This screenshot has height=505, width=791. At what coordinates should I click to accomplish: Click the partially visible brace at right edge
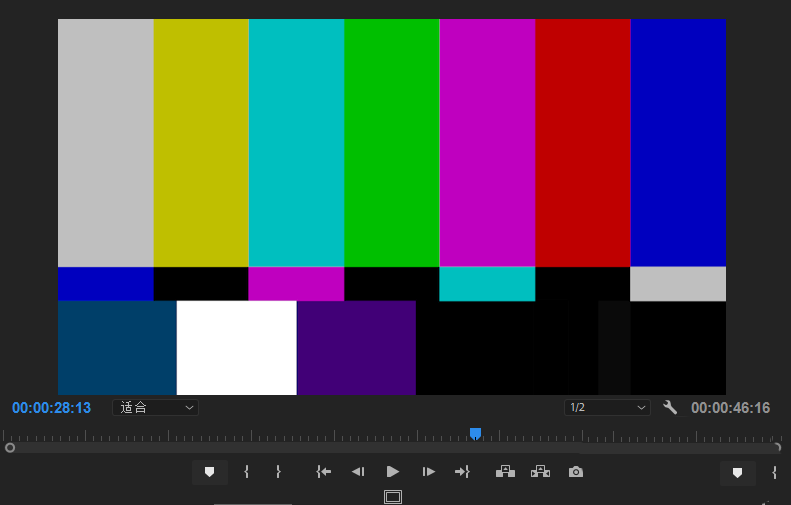[x=774, y=473]
